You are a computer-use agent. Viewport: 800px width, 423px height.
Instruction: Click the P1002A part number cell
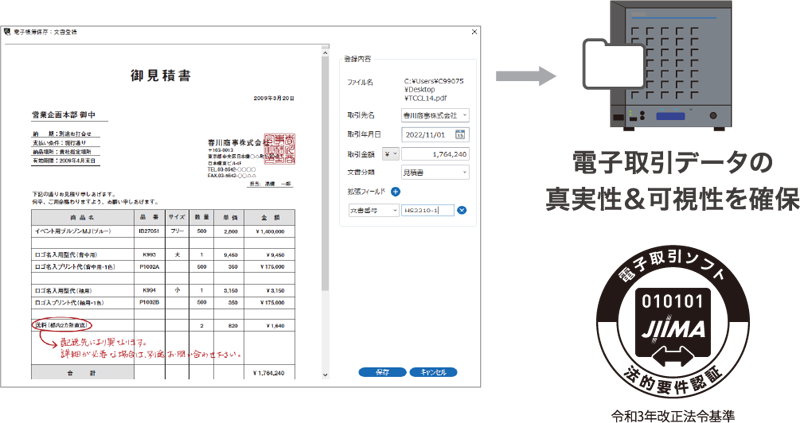click(149, 266)
